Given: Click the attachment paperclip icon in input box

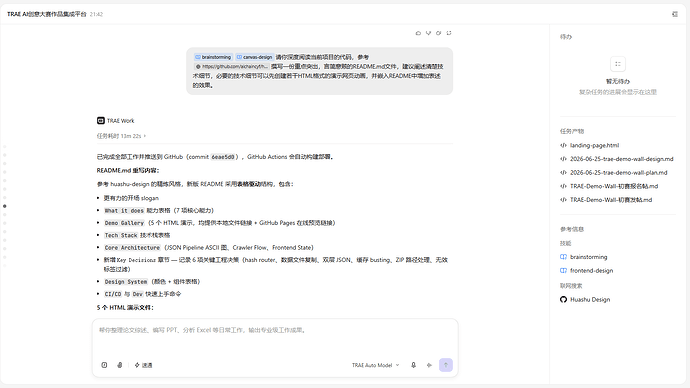Looking at the screenshot, I should [x=120, y=365].
